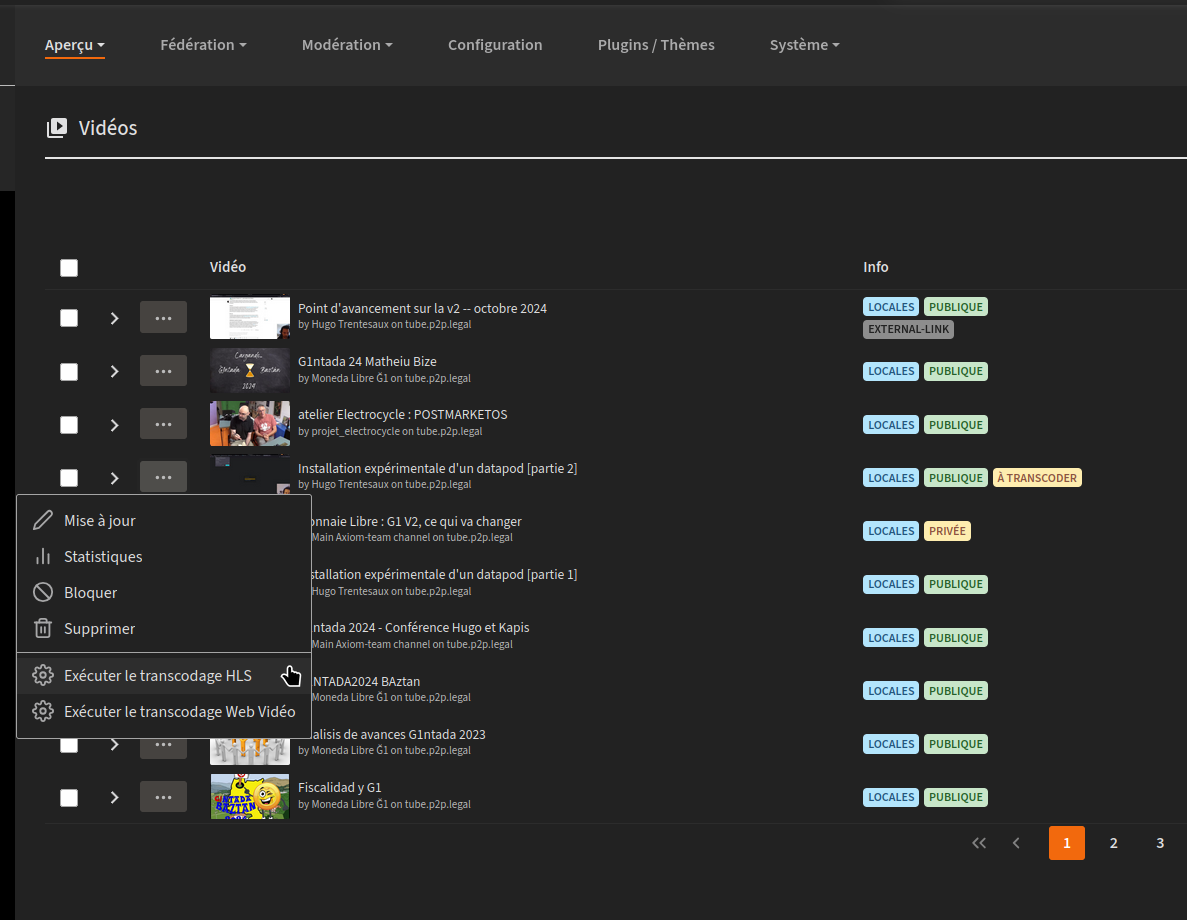The image size is (1187, 920).
Task: Click the À TRANSCODER badge
Action: (1036, 478)
